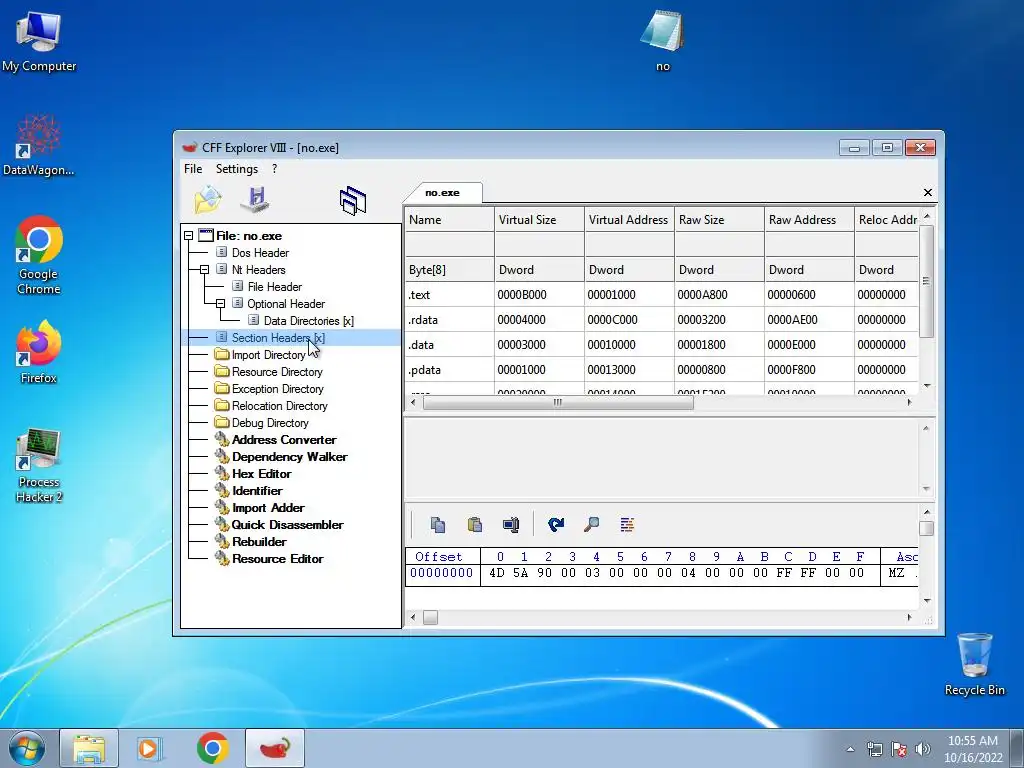Open Resource Editor in tree
Viewport: 1024px width, 768px height.
[278, 558]
